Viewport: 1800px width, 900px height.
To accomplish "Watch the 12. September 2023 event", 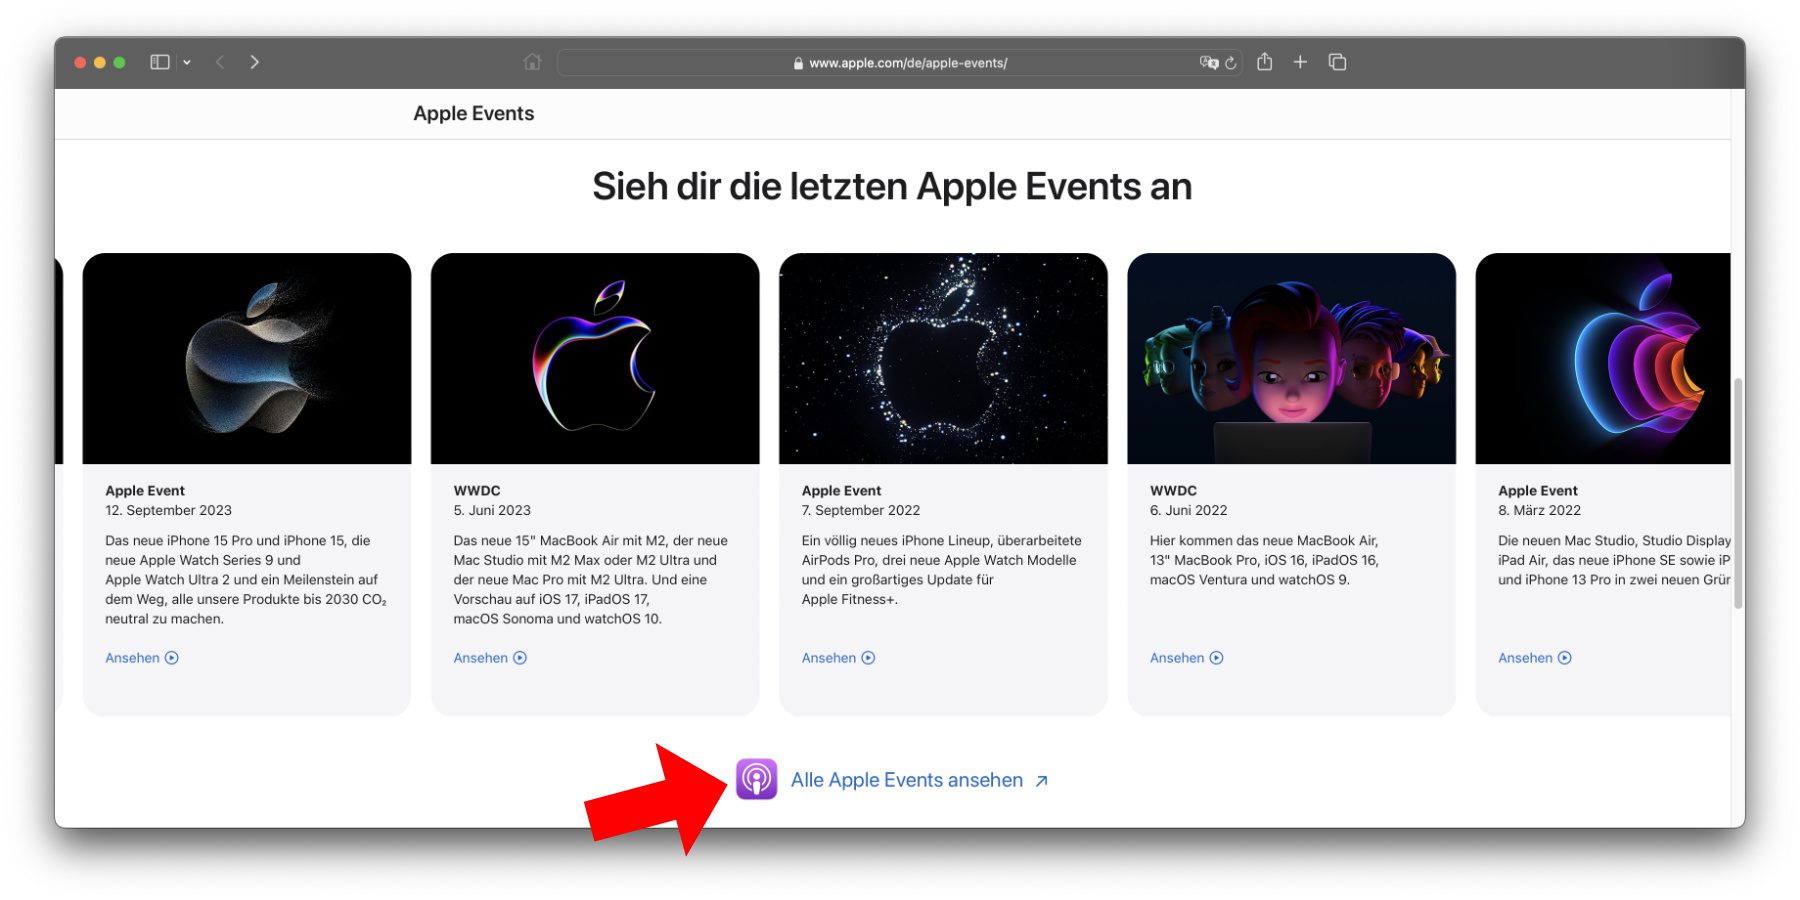I will [x=141, y=658].
